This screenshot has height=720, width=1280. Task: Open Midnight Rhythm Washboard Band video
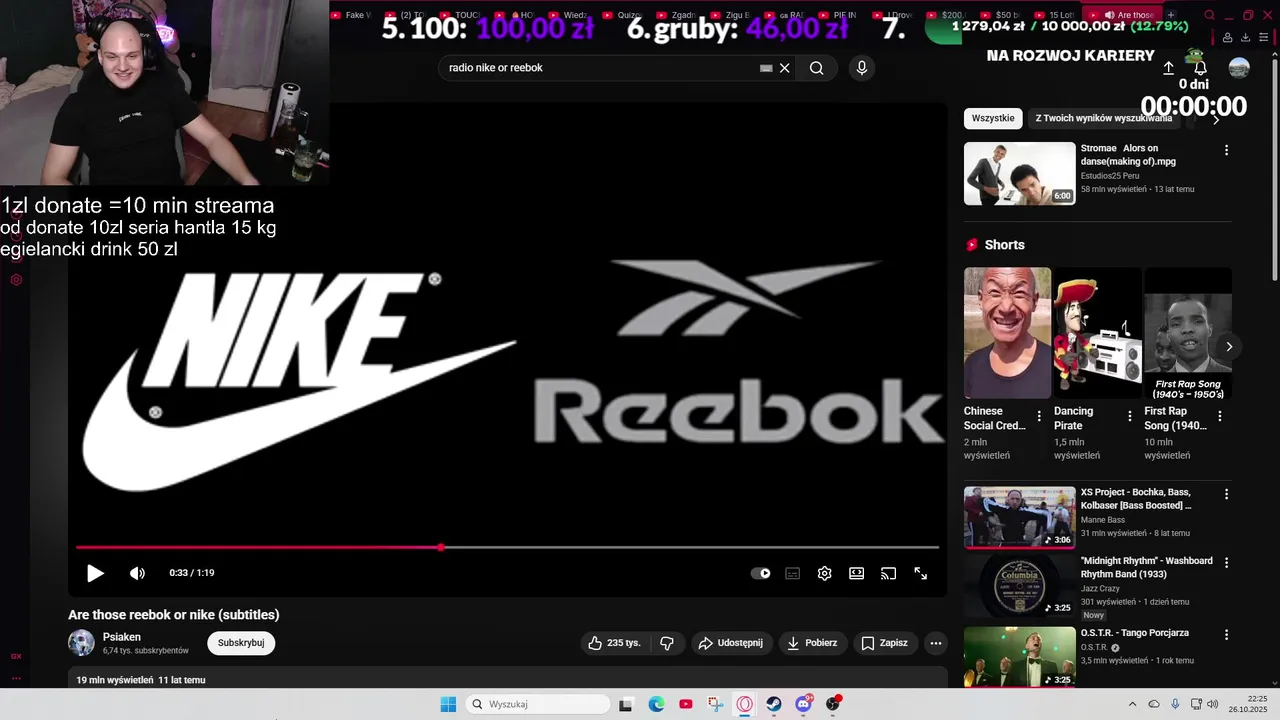pos(1019,586)
